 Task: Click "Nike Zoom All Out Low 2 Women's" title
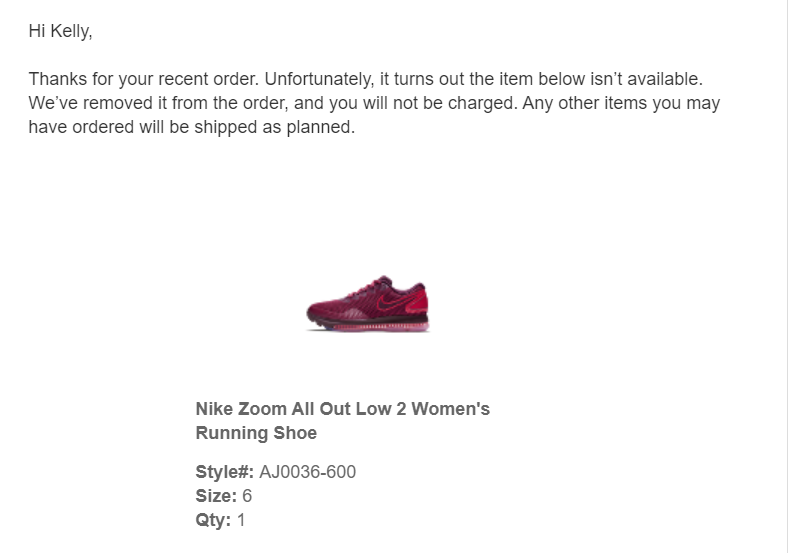(x=342, y=409)
